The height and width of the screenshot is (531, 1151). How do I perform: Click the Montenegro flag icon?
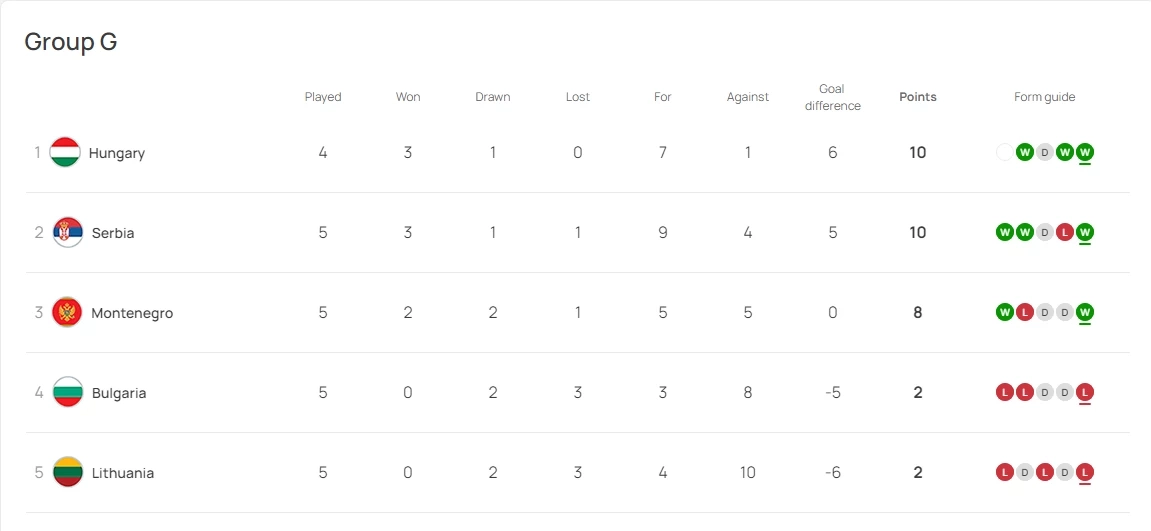(x=68, y=312)
